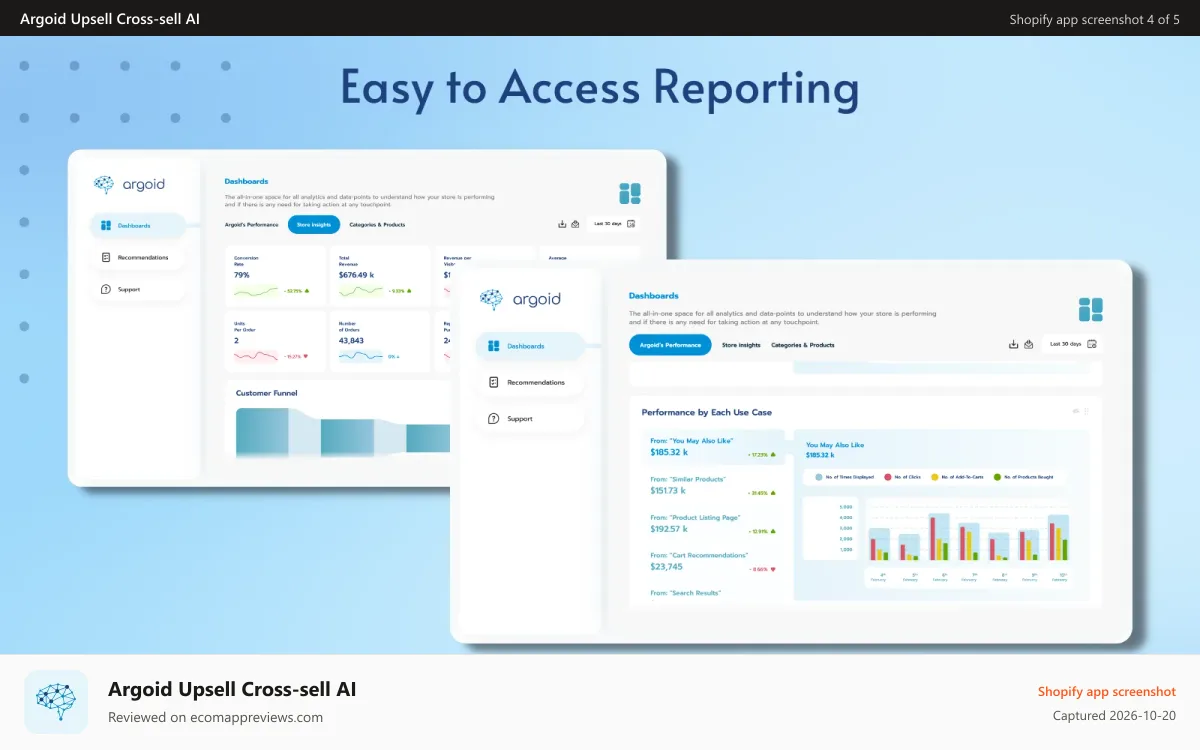Open Dashboards in the front window sidebar
1200x750 pixels.
pos(530,346)
